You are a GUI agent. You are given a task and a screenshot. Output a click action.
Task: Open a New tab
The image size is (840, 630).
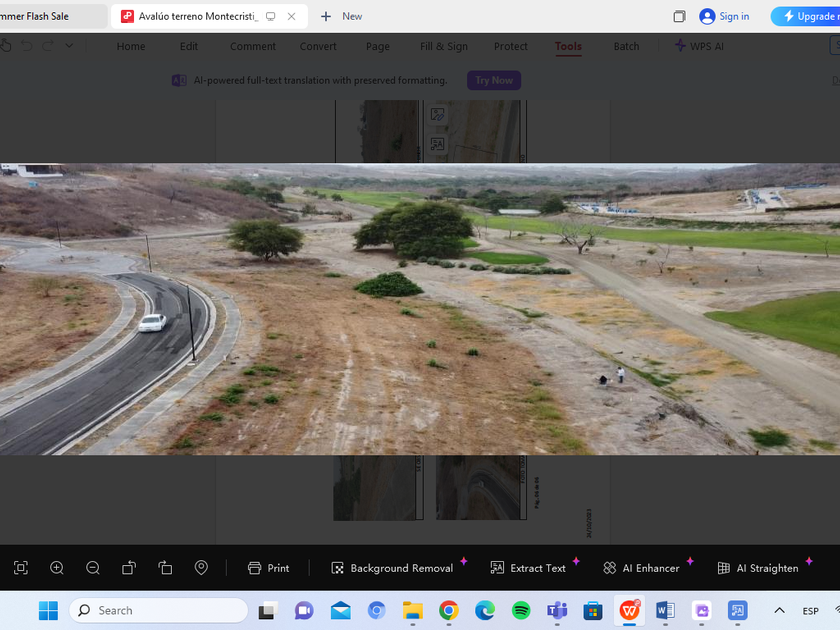341,17
